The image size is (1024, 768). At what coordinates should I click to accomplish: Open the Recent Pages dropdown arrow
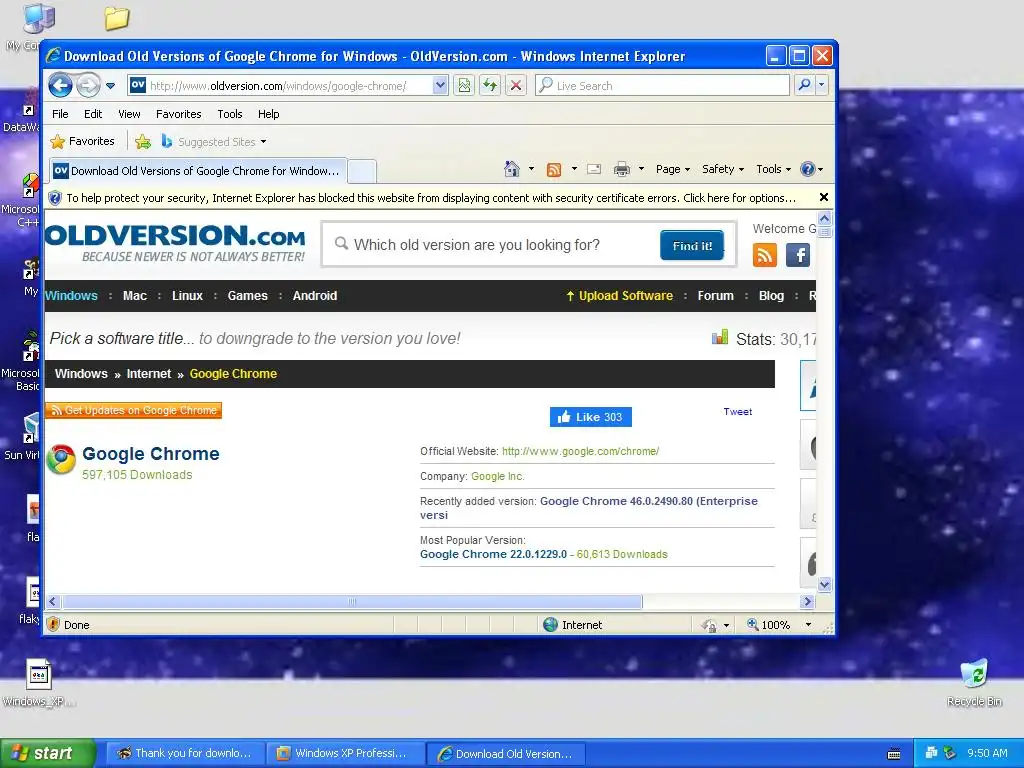pos(110,86)
